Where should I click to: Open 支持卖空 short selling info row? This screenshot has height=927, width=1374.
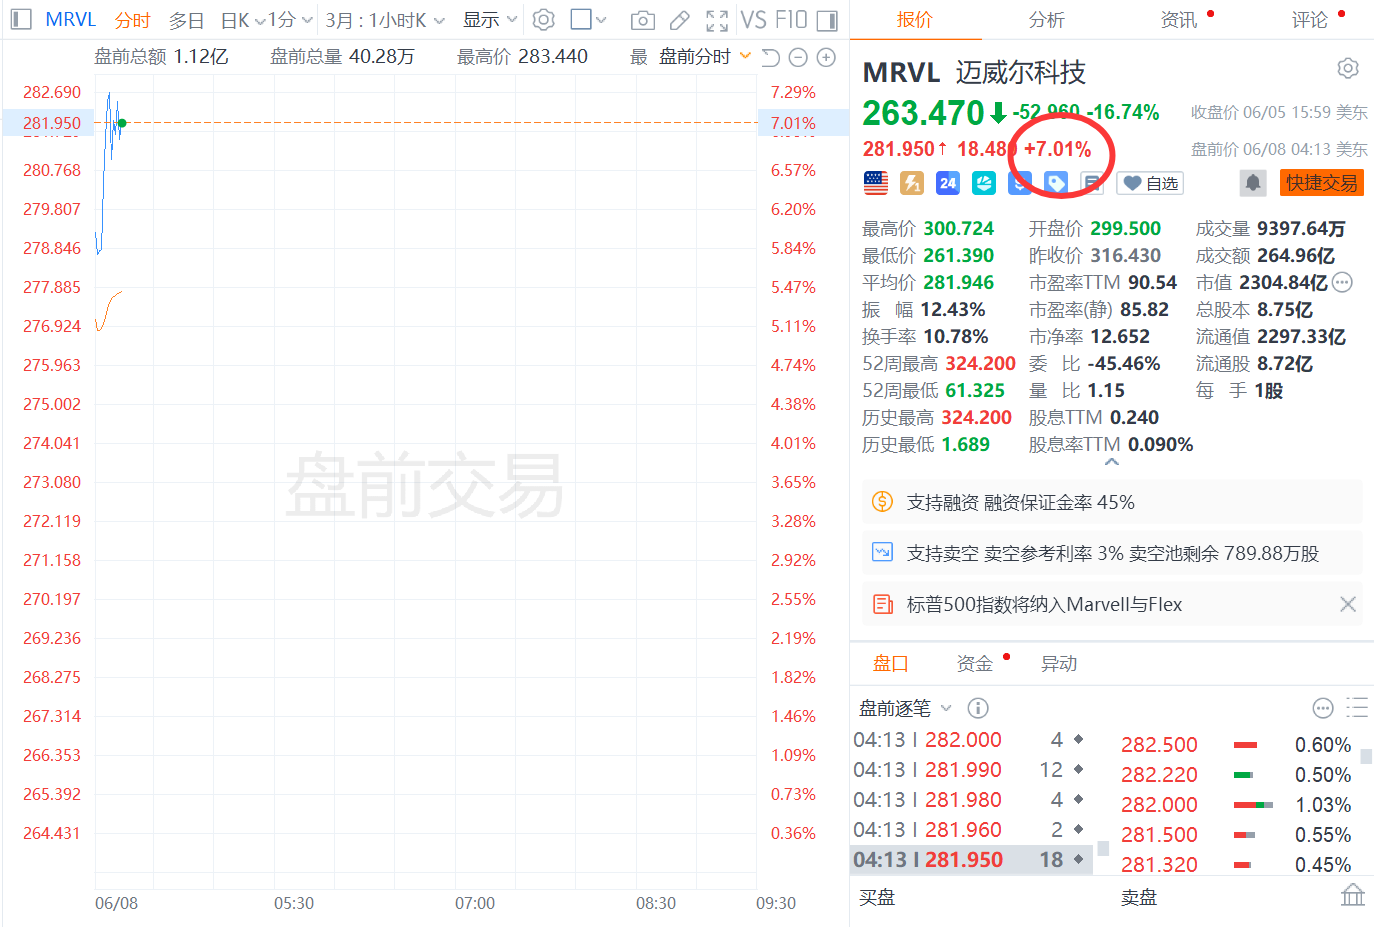[x=1112, y=553]
